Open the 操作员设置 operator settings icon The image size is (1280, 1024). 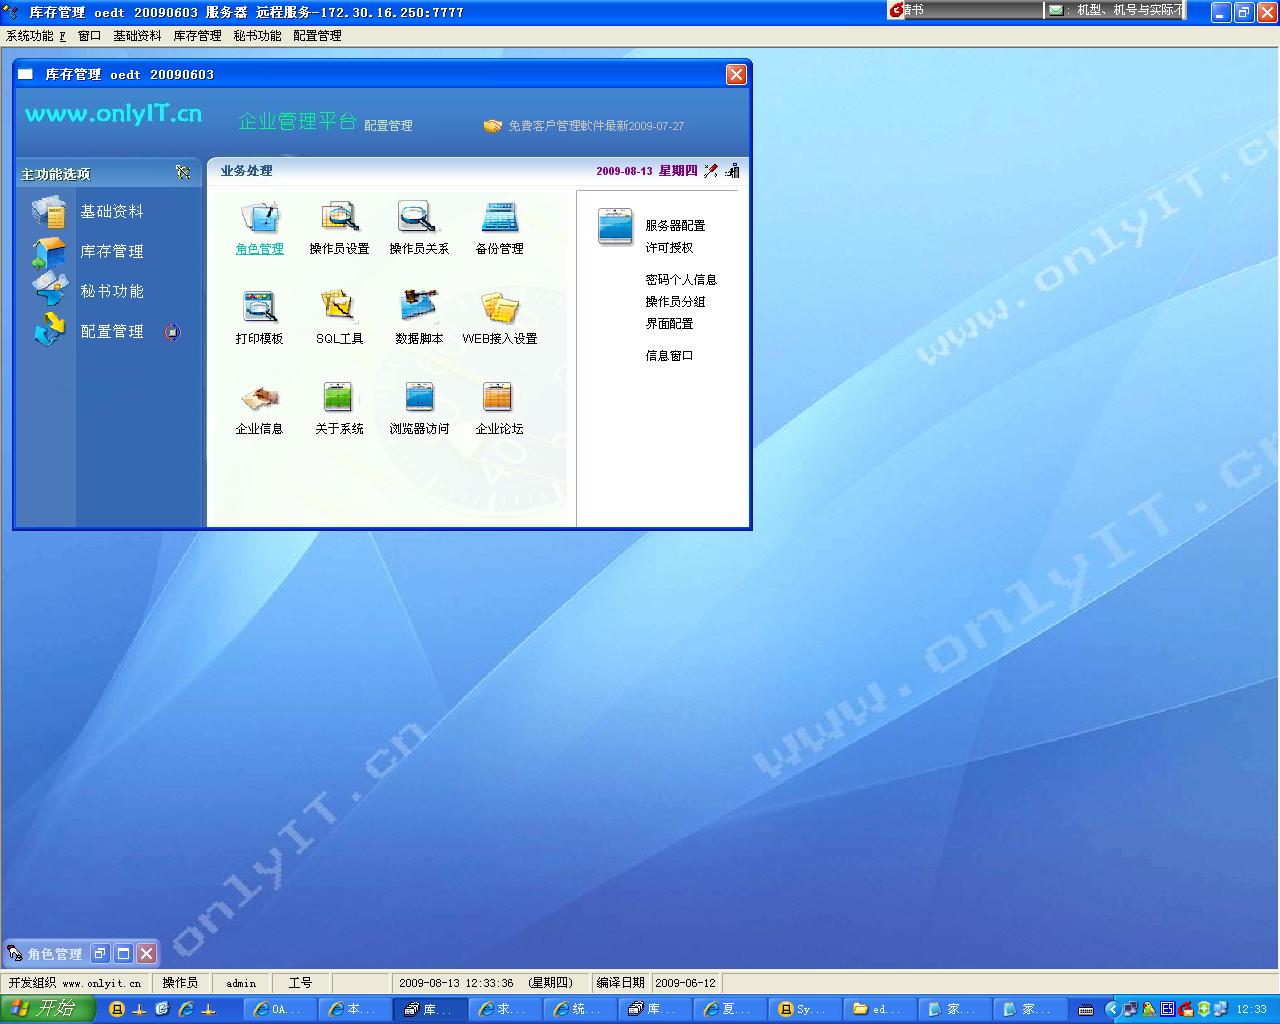coord(339,218)
